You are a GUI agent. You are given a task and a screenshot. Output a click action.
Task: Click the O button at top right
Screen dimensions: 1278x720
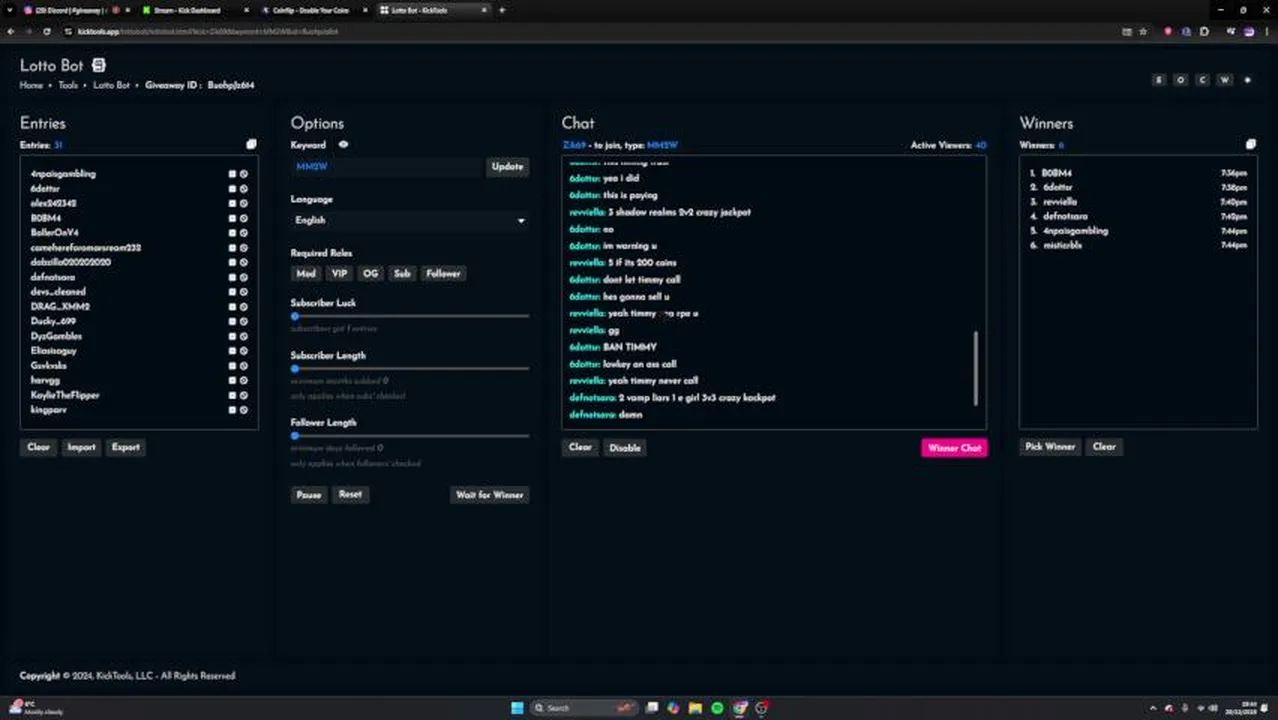pos(1181,80)
